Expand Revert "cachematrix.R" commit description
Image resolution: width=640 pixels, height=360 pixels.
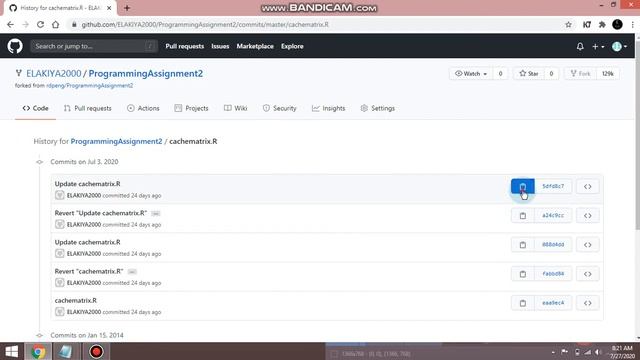pyautogui.click(x=132, y=272)
